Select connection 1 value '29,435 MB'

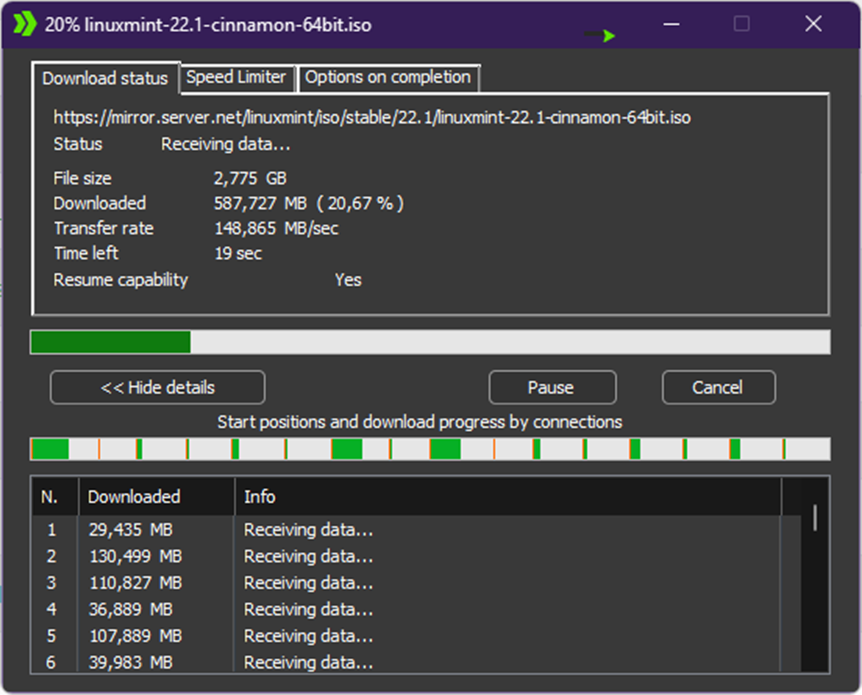pyautogui.click(x=131, y=529)
